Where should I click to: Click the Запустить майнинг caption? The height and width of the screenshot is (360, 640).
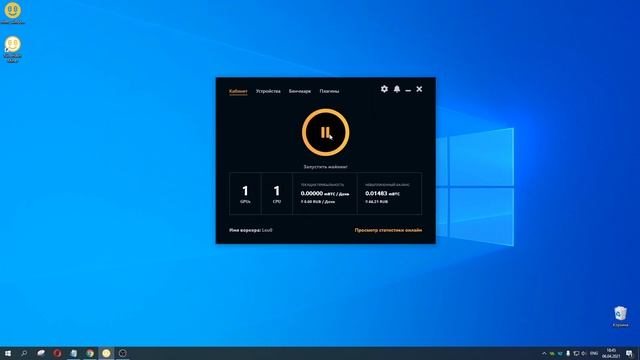(x=326, y=167)
